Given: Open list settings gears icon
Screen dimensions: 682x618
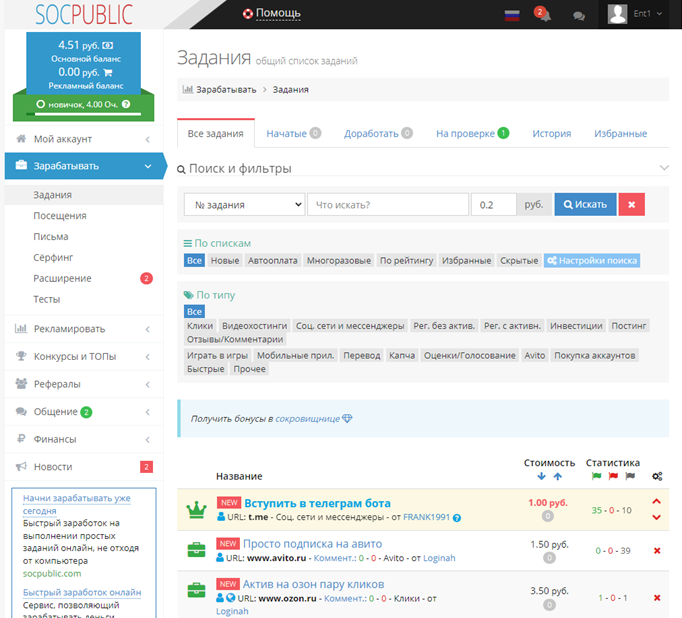Looking at the screenshot, I should pyautogui.click(x=657, y=476).
